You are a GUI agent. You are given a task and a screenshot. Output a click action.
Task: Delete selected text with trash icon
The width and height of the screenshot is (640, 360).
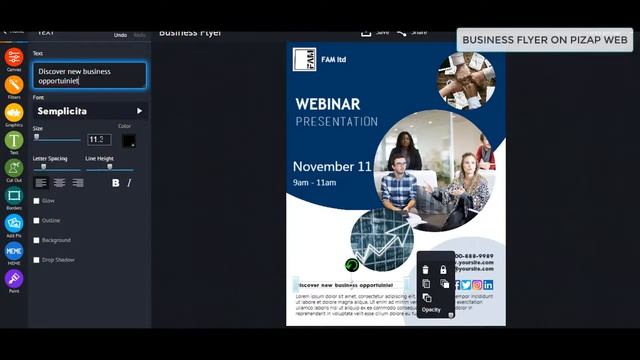pyautogui.click(x=426, y=270)
